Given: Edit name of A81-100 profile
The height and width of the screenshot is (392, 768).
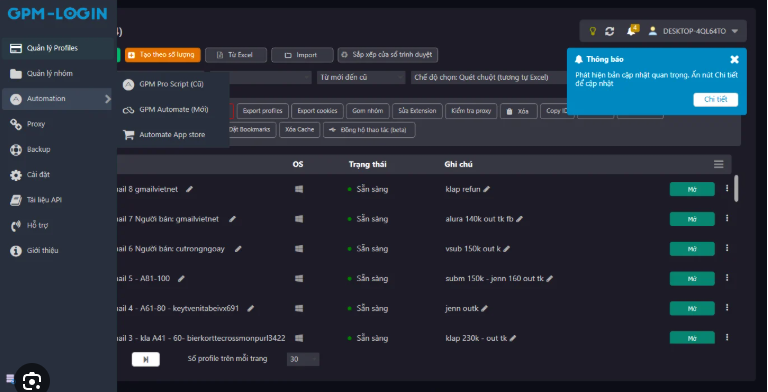Looking at the screenshot, I should point(181,278).
